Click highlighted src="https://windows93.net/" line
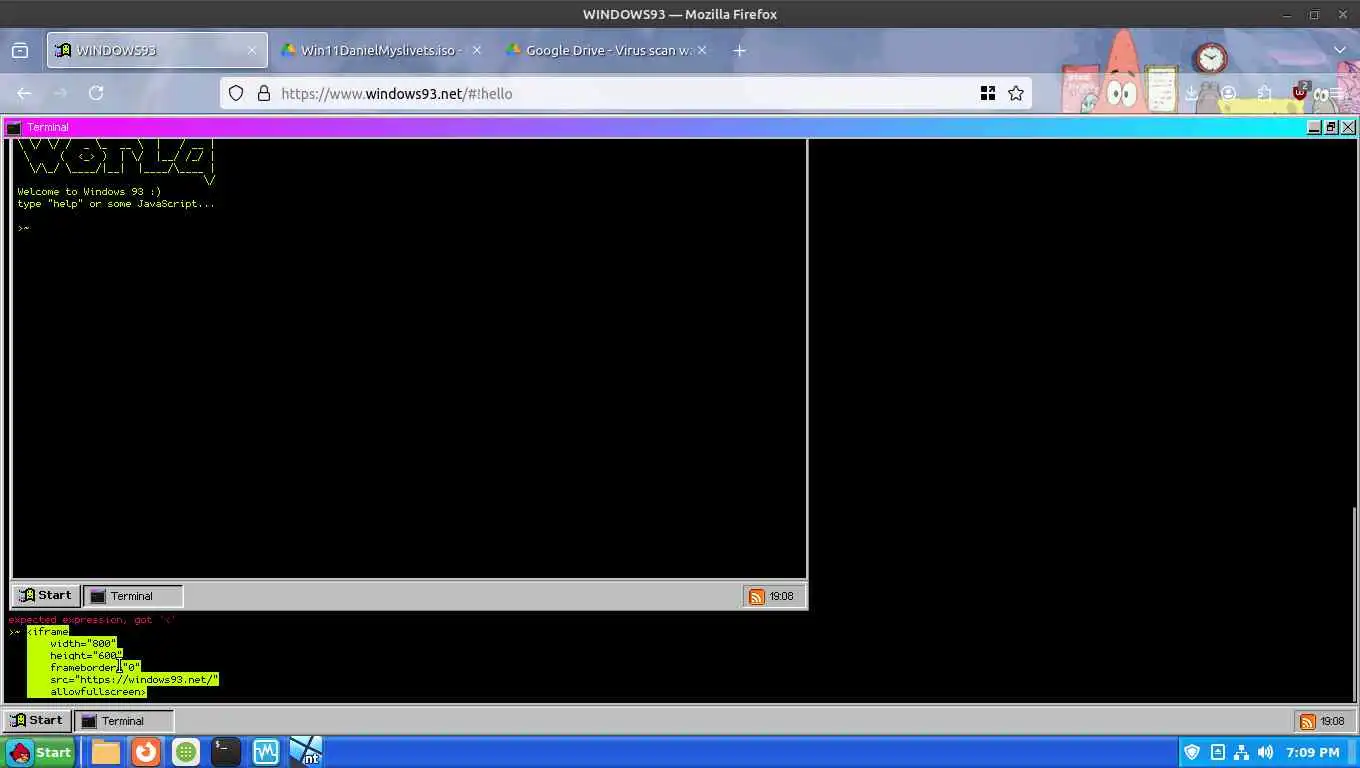 134,679
